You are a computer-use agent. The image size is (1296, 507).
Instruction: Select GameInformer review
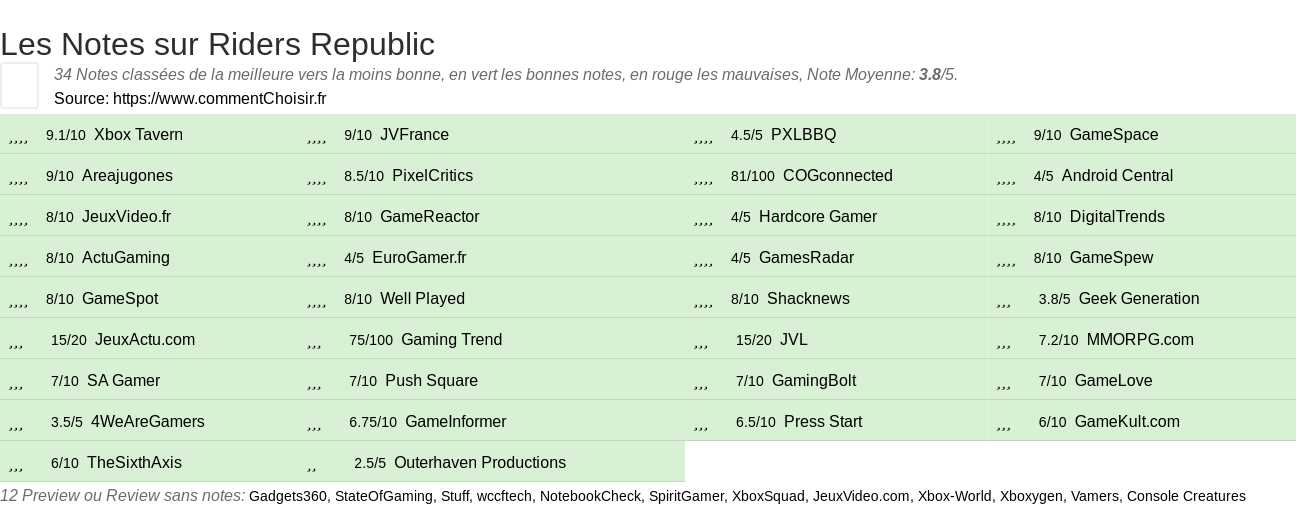(455, 422)
